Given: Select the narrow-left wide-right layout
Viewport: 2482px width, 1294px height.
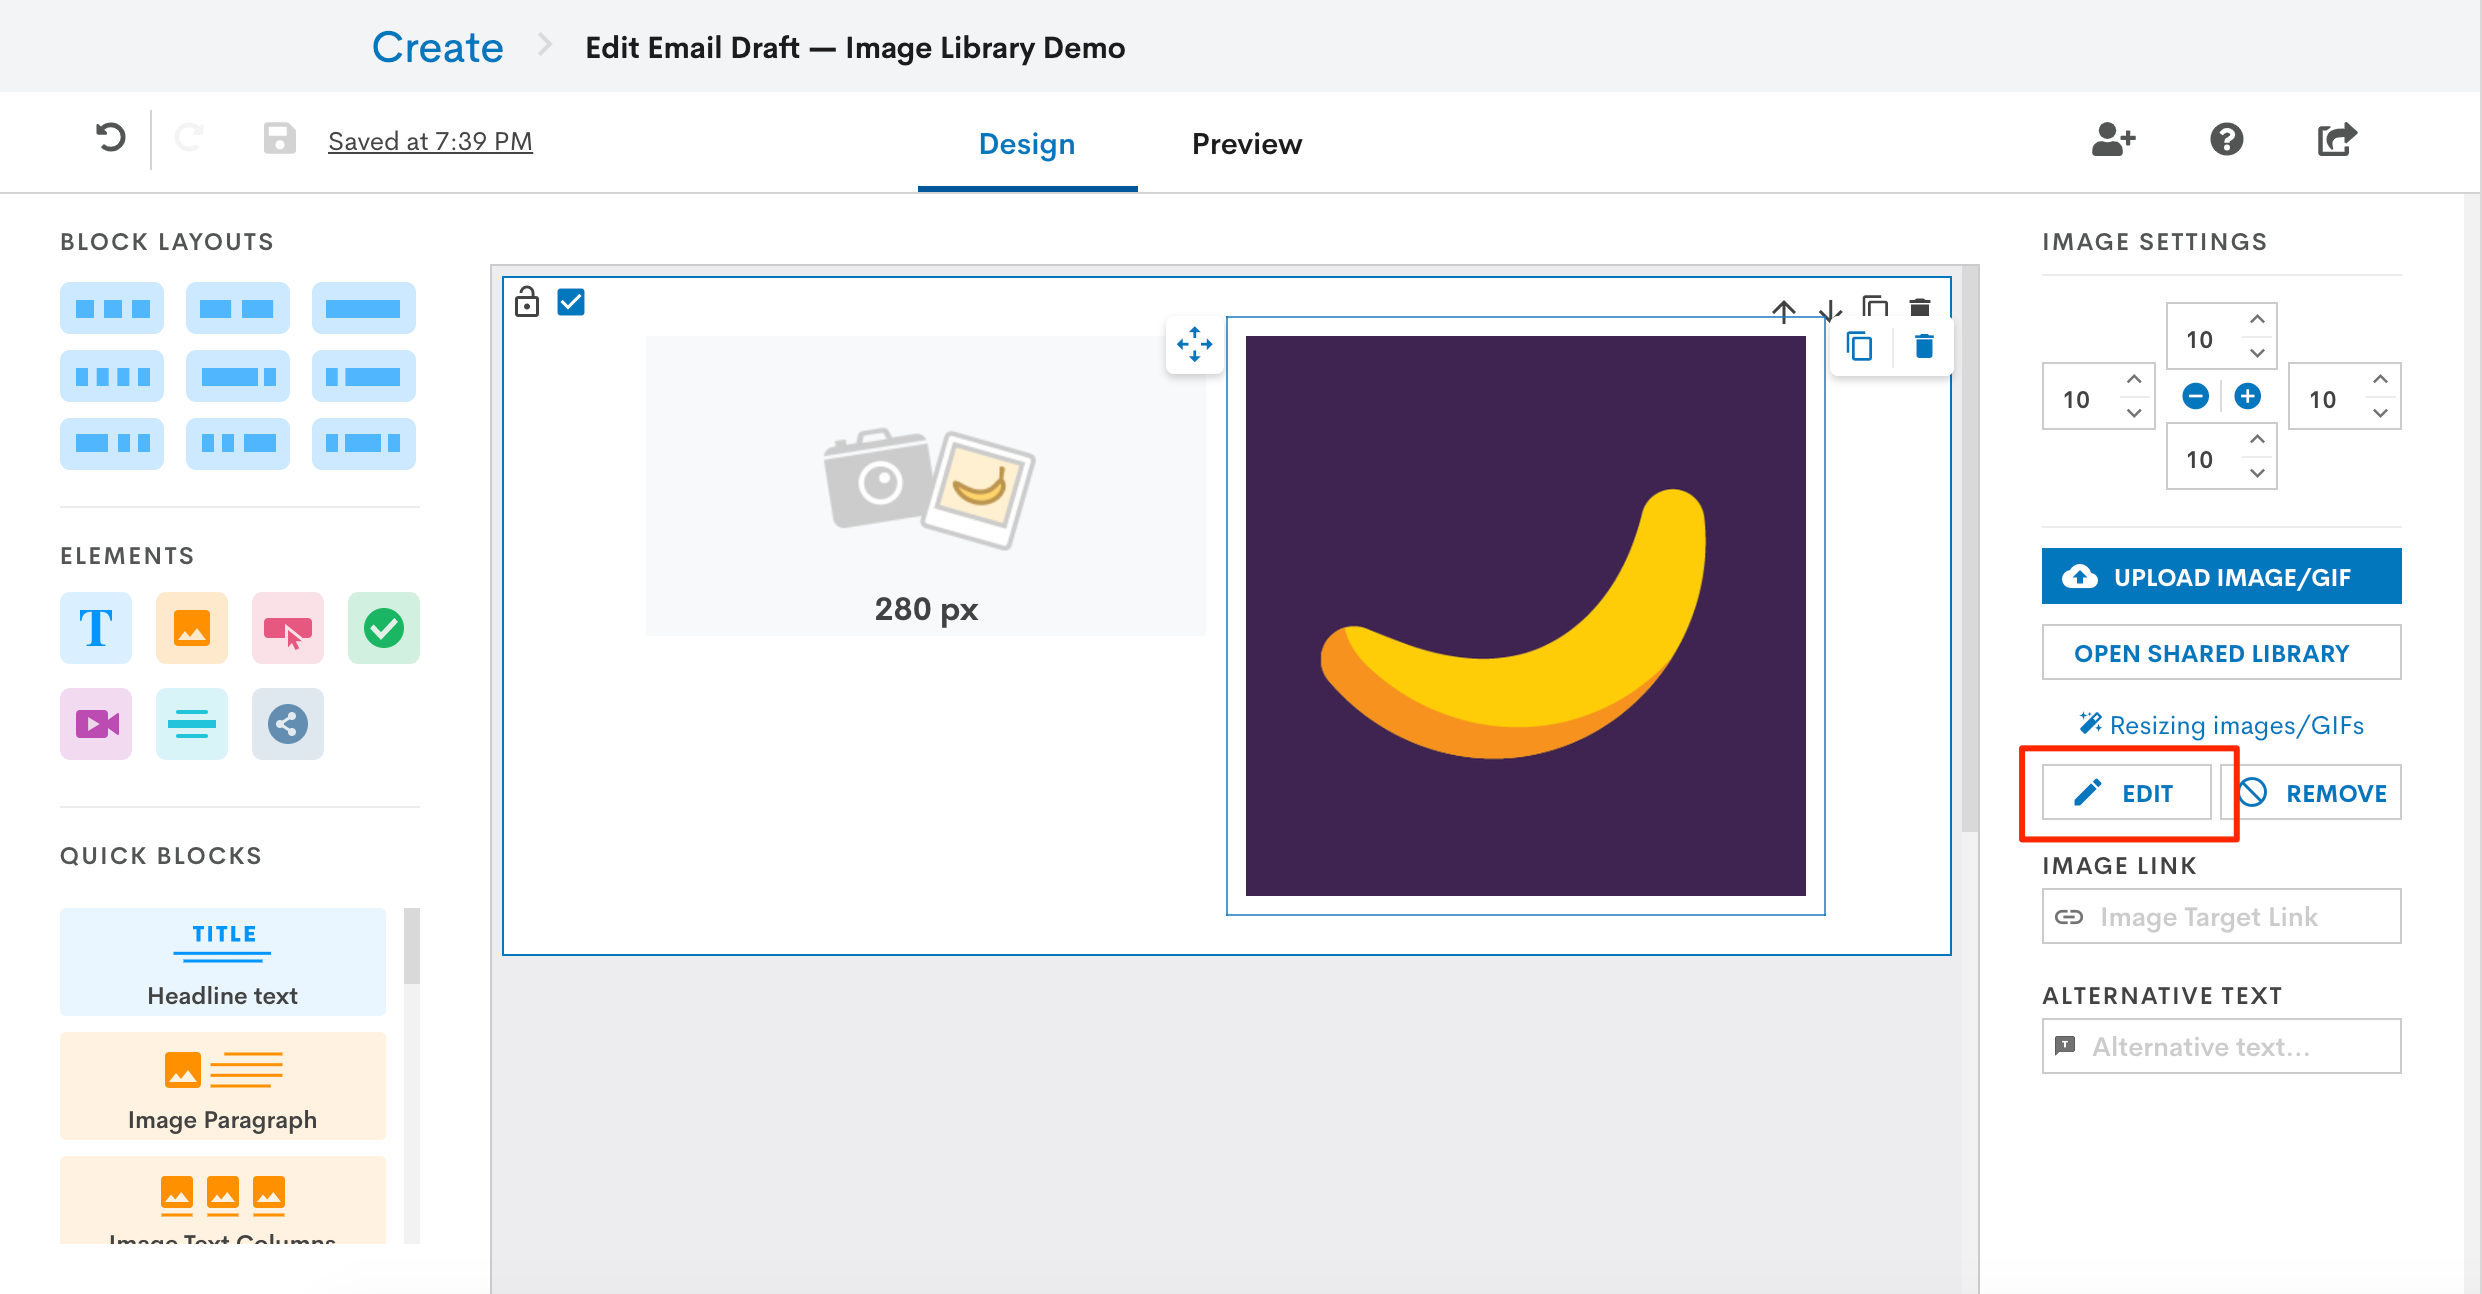Looking at the screenshot, I should [364, 376].
